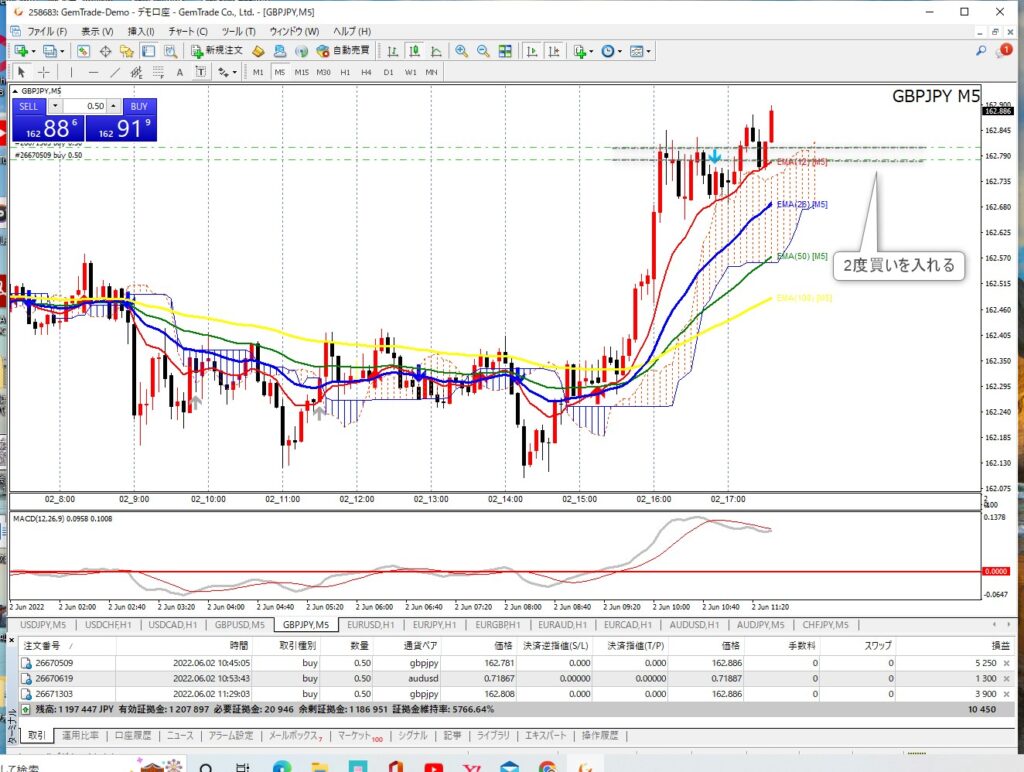Open the templates dropdown
This screenshot has width=1024, height=772.
coord(639,51)
